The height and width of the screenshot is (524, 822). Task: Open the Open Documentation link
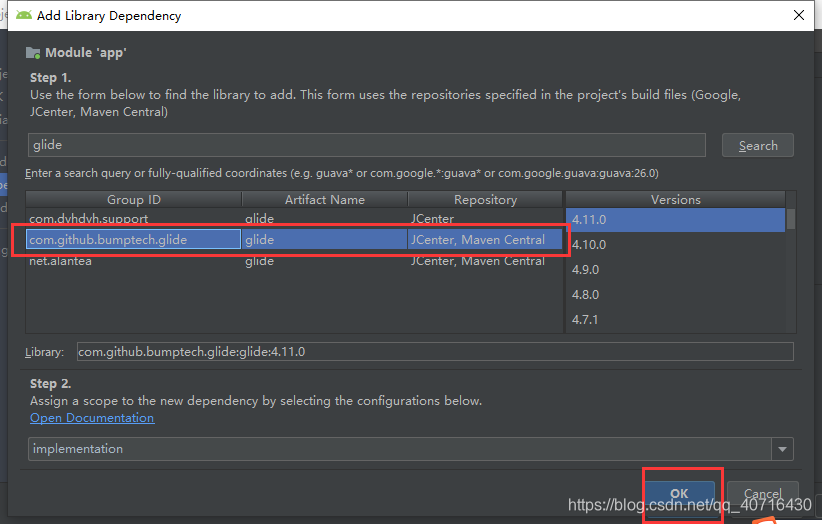tap(92, 418)
